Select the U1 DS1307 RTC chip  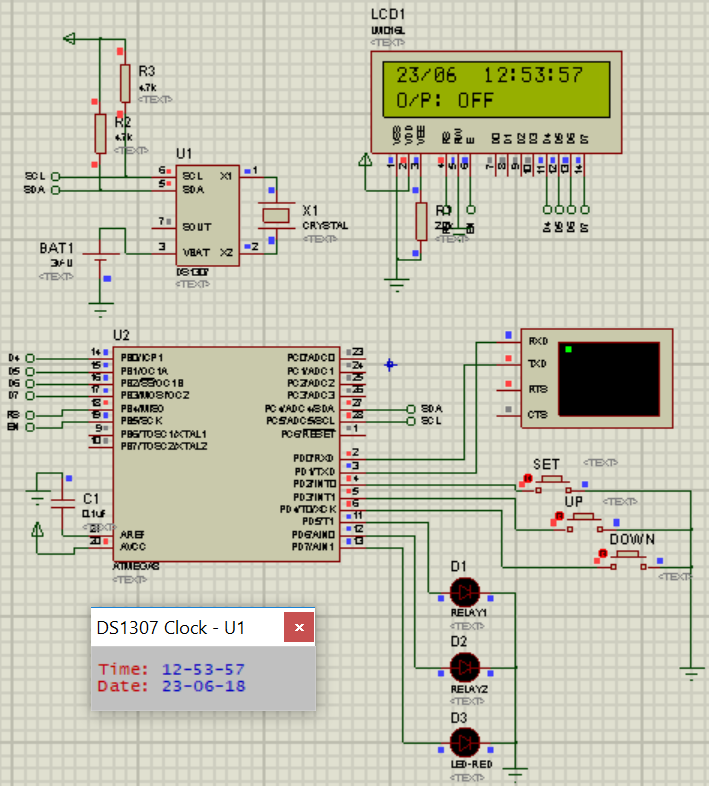coord(207,215)
